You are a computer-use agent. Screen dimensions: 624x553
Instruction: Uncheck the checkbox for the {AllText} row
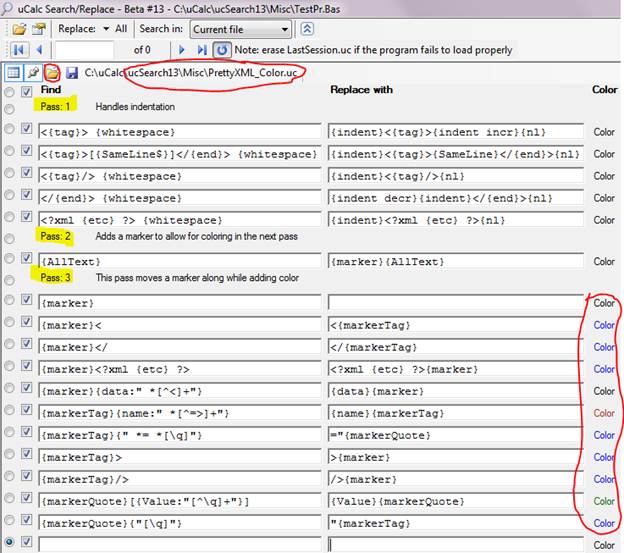coord(27,259)
